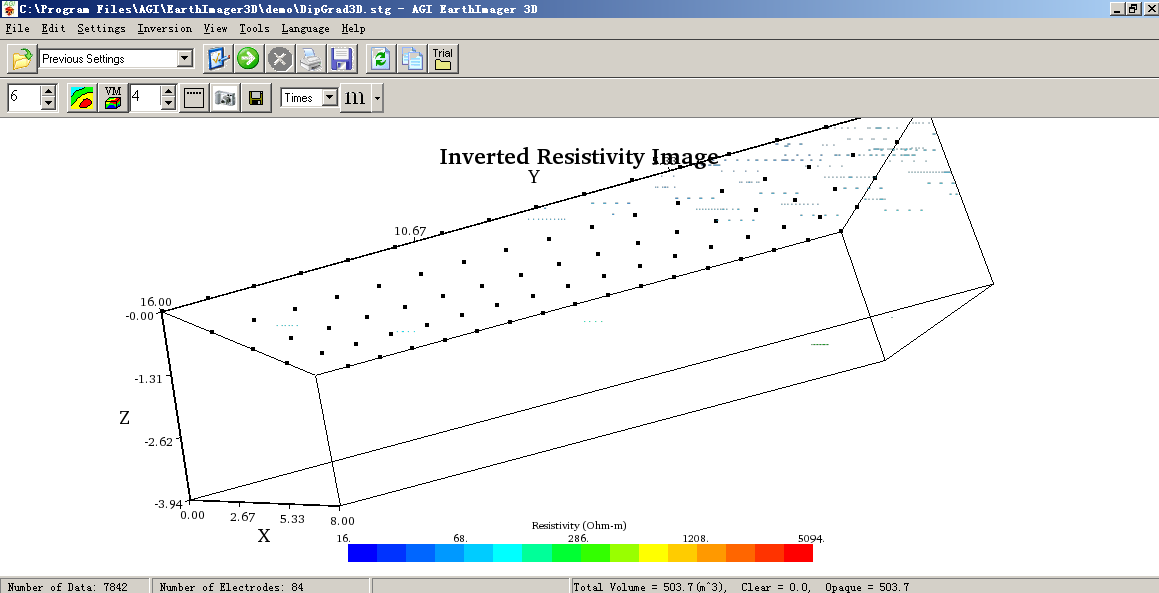Click the open data file folder icon
Screen dimensions: 1159x593
point(21,58)
